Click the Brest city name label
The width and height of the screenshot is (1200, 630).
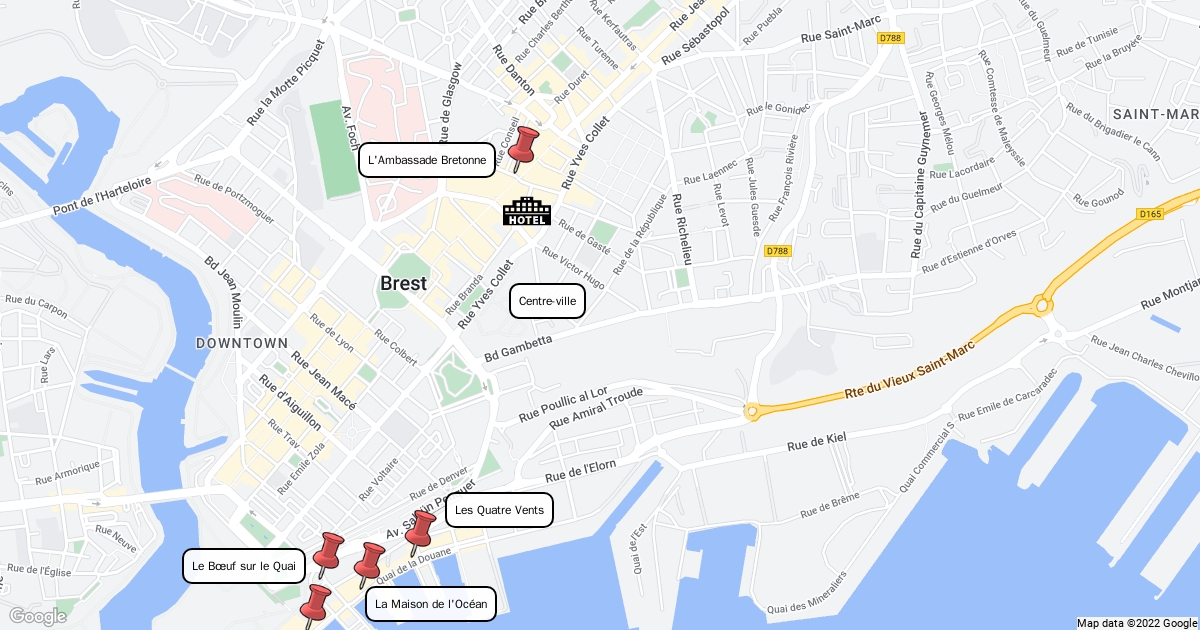tap(403, 283)
